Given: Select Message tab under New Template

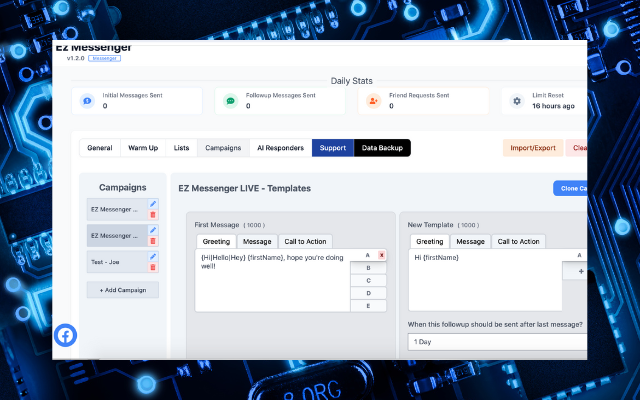Looking at the screenshot, I should click(x=470, y=242).
